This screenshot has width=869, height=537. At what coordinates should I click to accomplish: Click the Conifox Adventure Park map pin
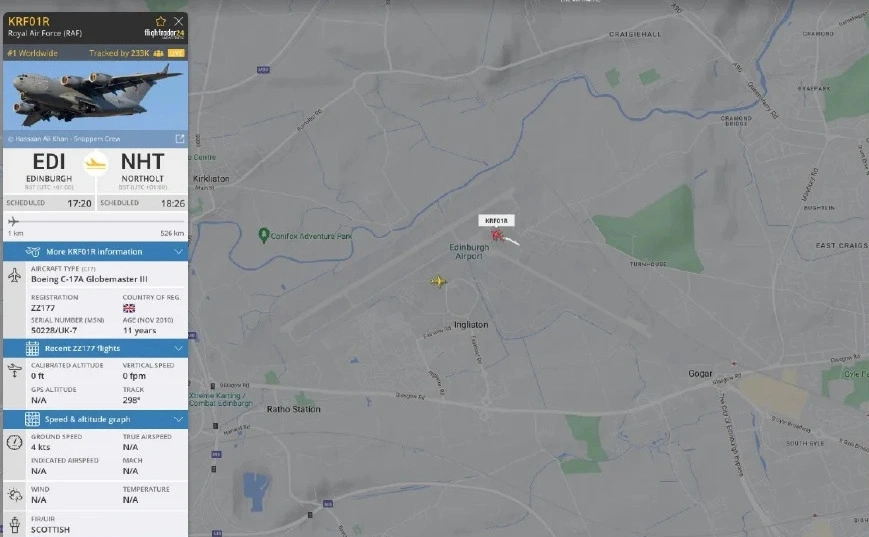tap(264, 235)
